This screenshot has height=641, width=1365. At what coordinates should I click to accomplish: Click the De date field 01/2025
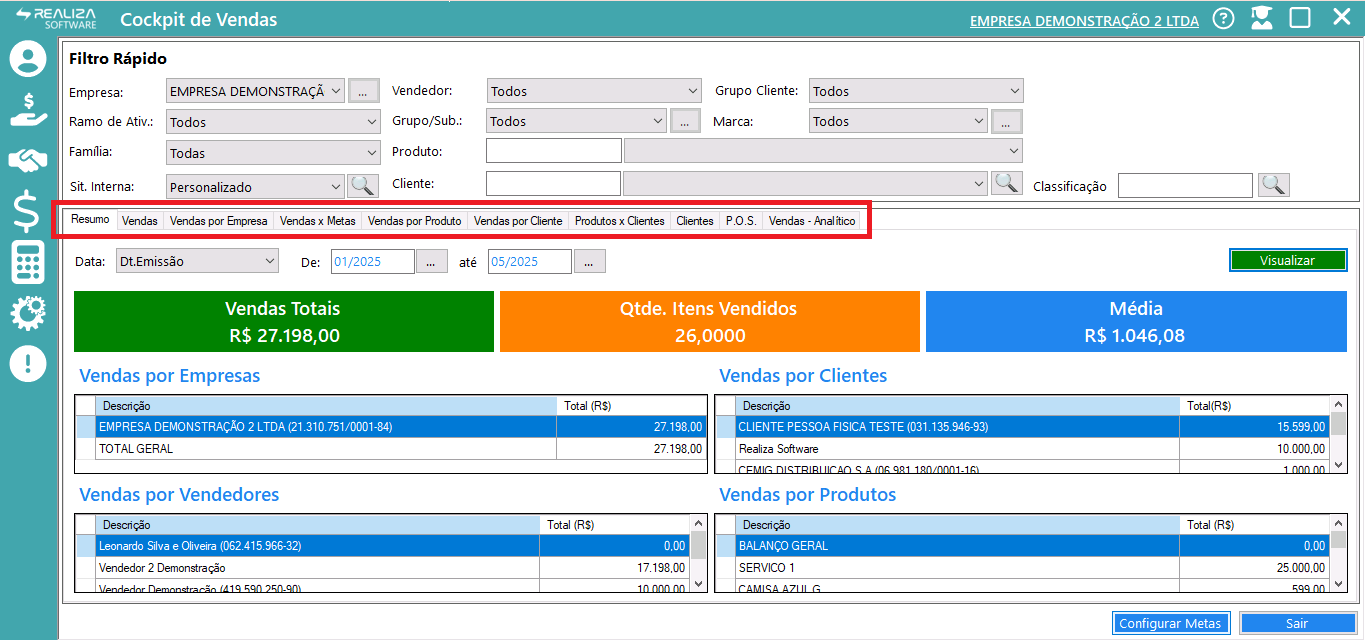coord(373,261)
